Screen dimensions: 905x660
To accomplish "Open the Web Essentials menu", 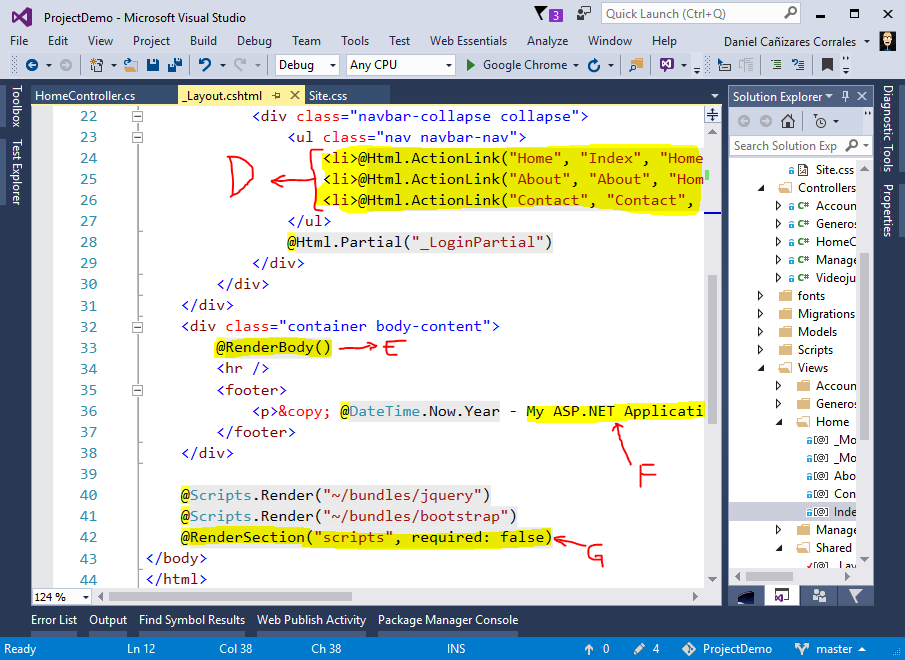I will coord(468,41).
